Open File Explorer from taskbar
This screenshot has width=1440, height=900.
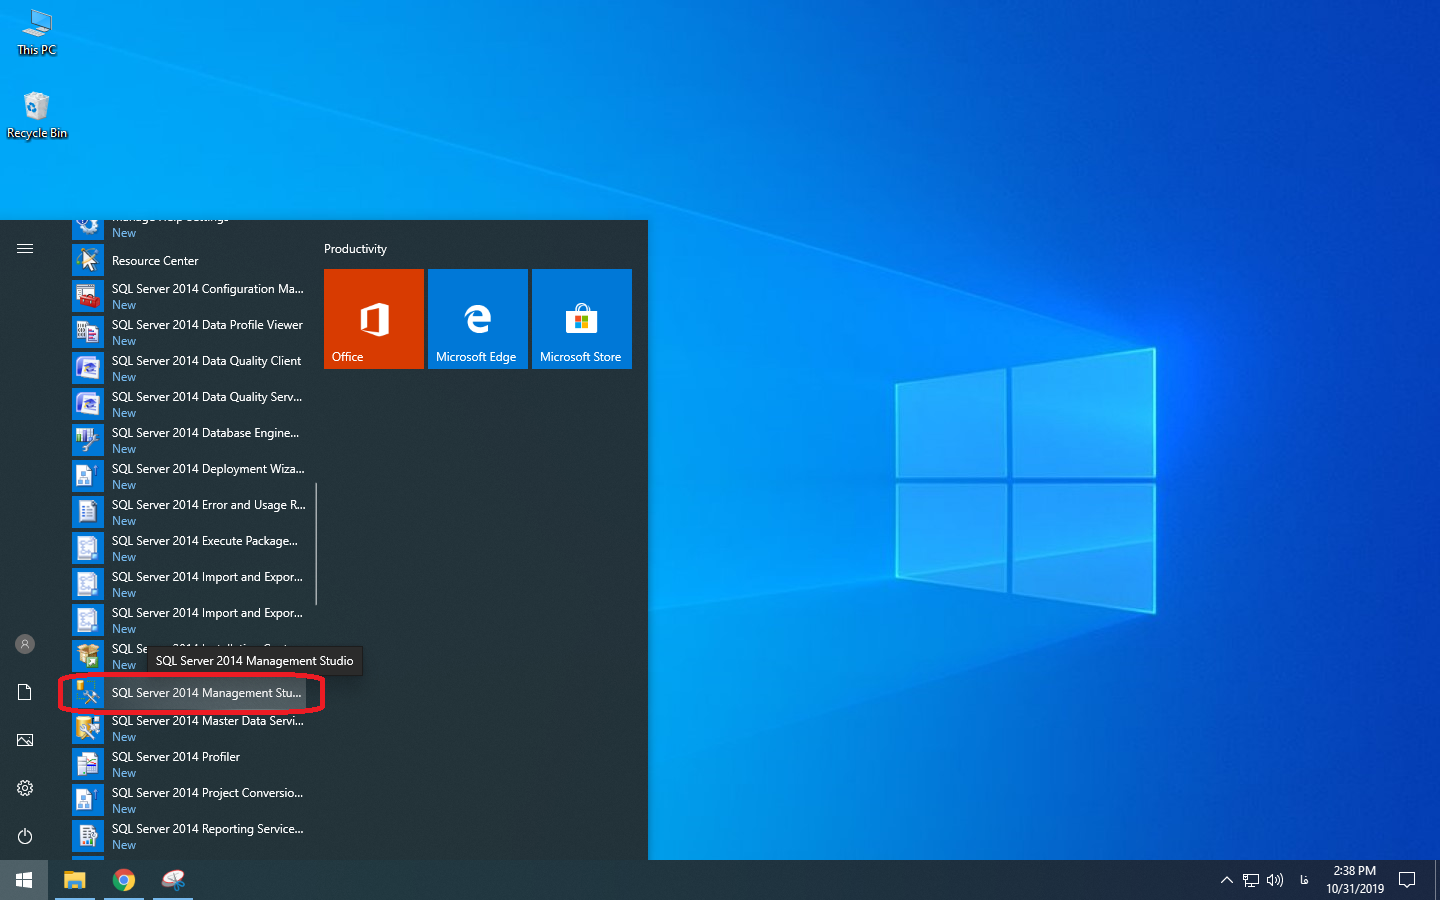point(75,880)
